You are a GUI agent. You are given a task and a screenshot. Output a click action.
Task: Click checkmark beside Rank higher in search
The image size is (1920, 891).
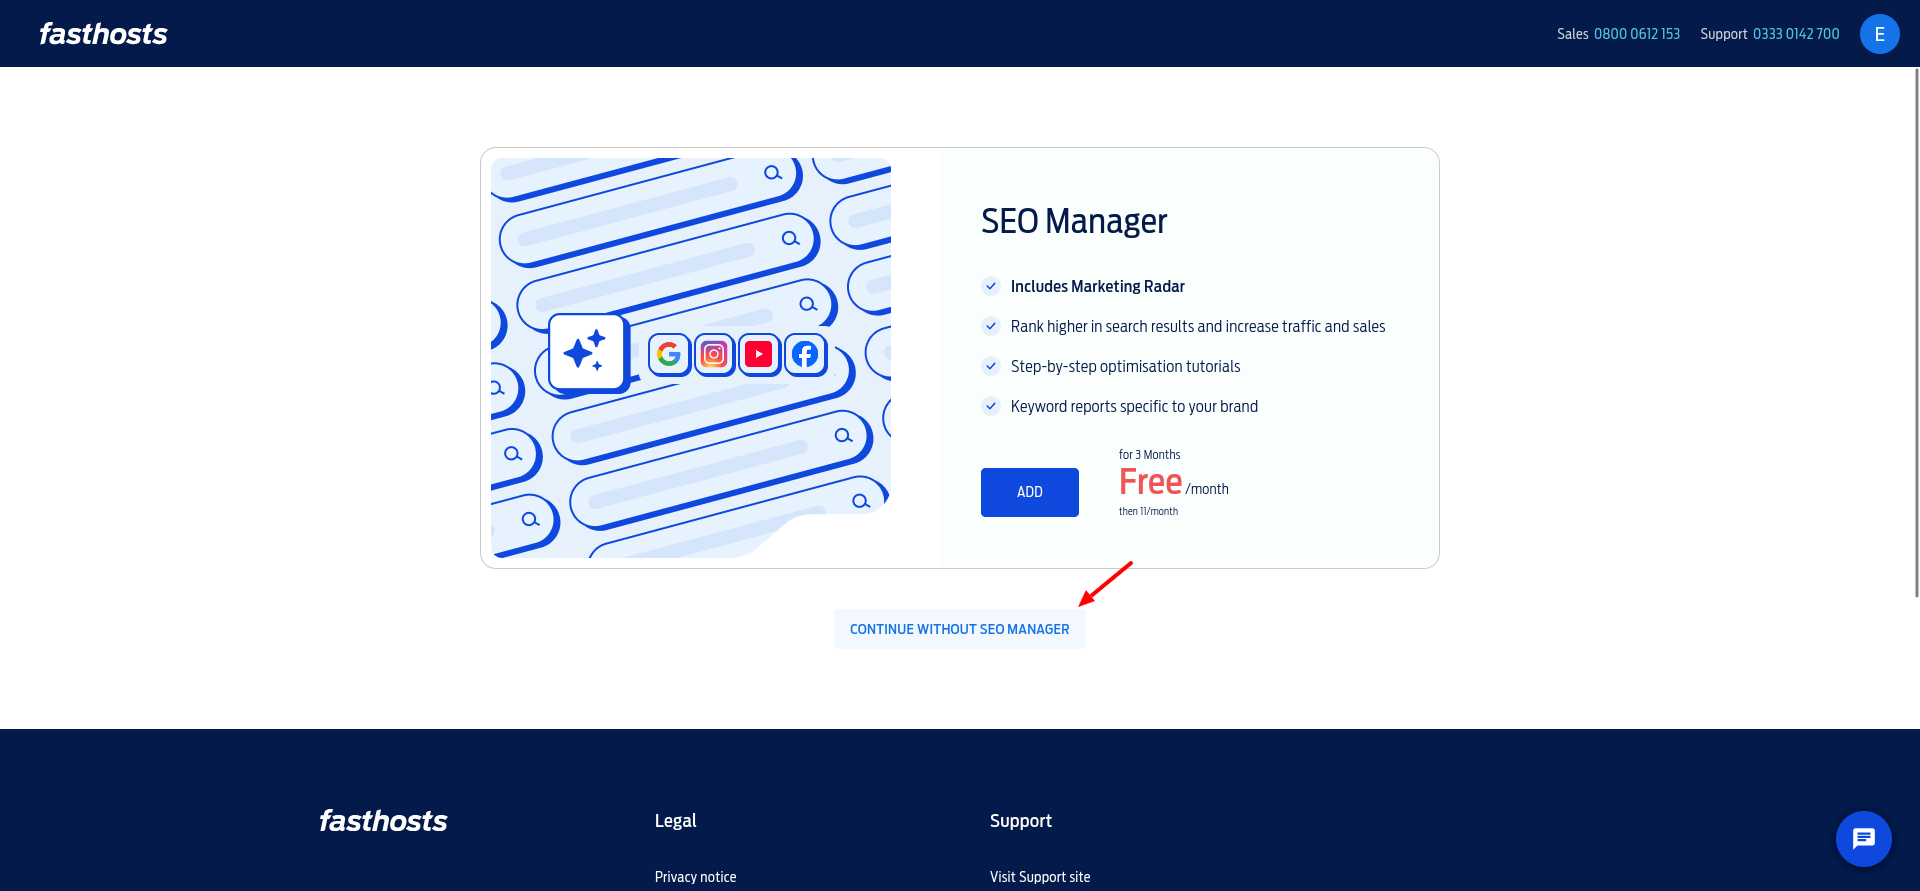click(x=991, y=326)
